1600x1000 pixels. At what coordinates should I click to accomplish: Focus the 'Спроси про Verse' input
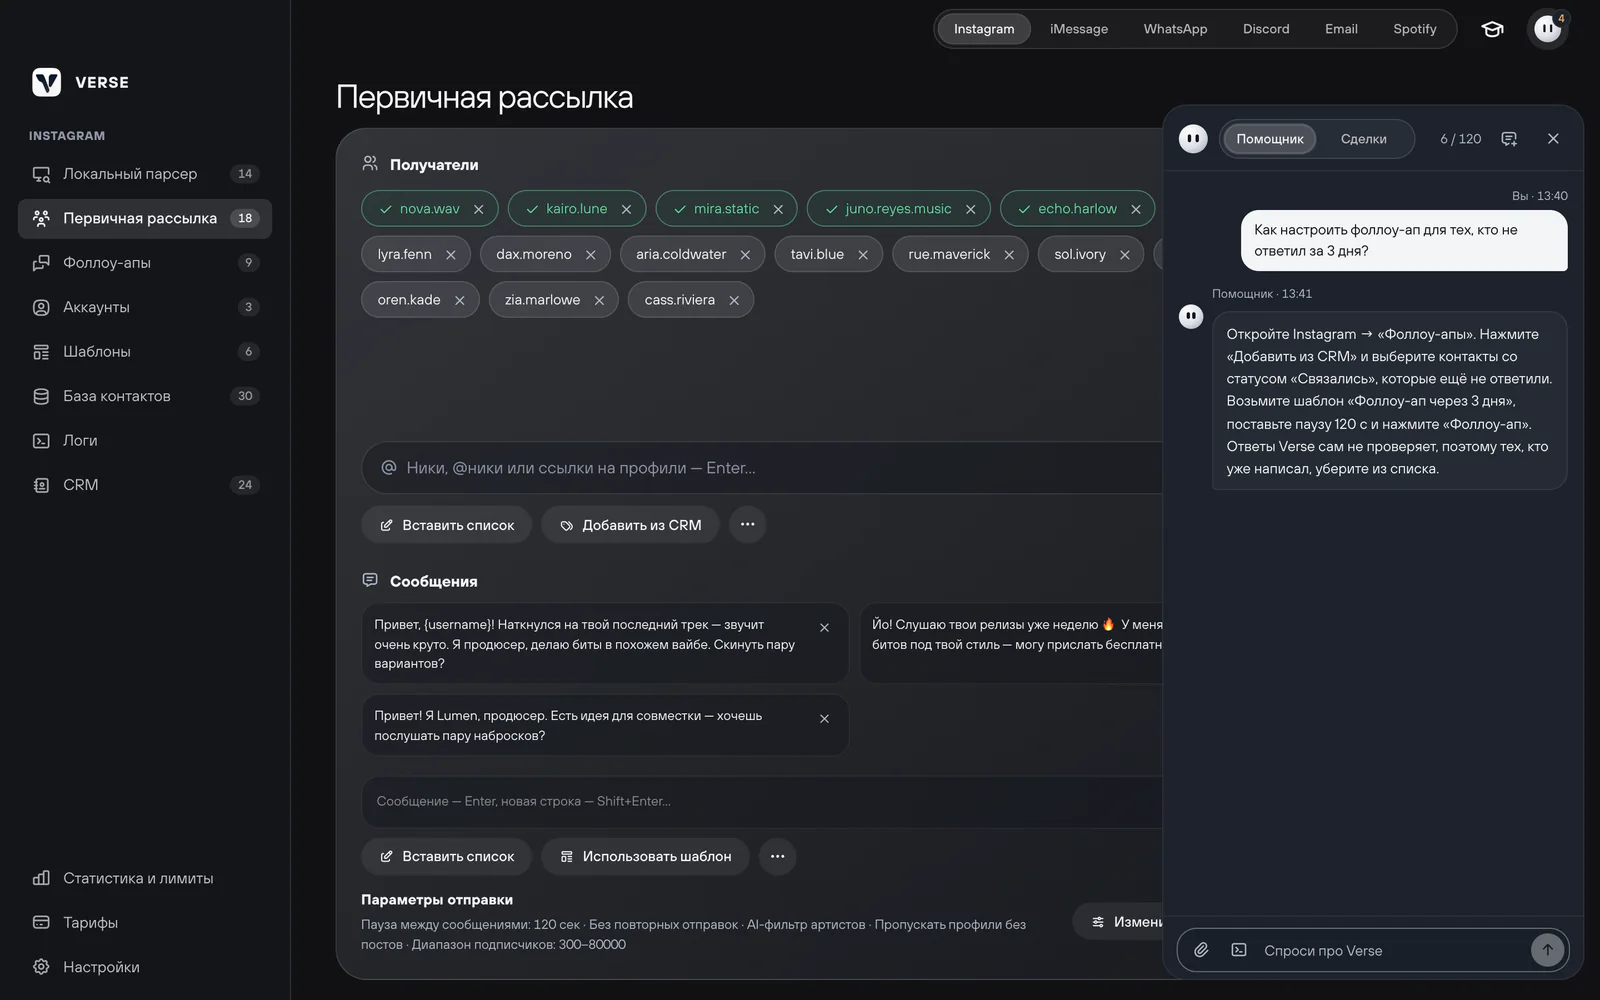coord(1392,950)
